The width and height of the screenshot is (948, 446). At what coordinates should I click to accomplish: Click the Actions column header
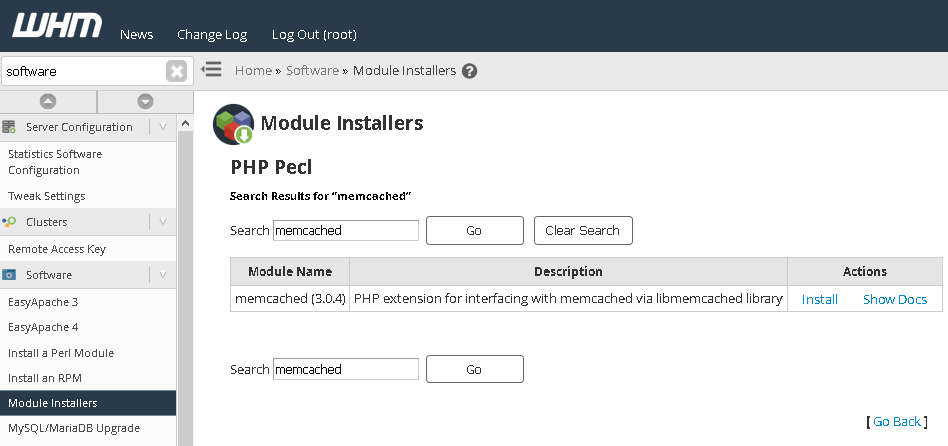click(865, 271)
